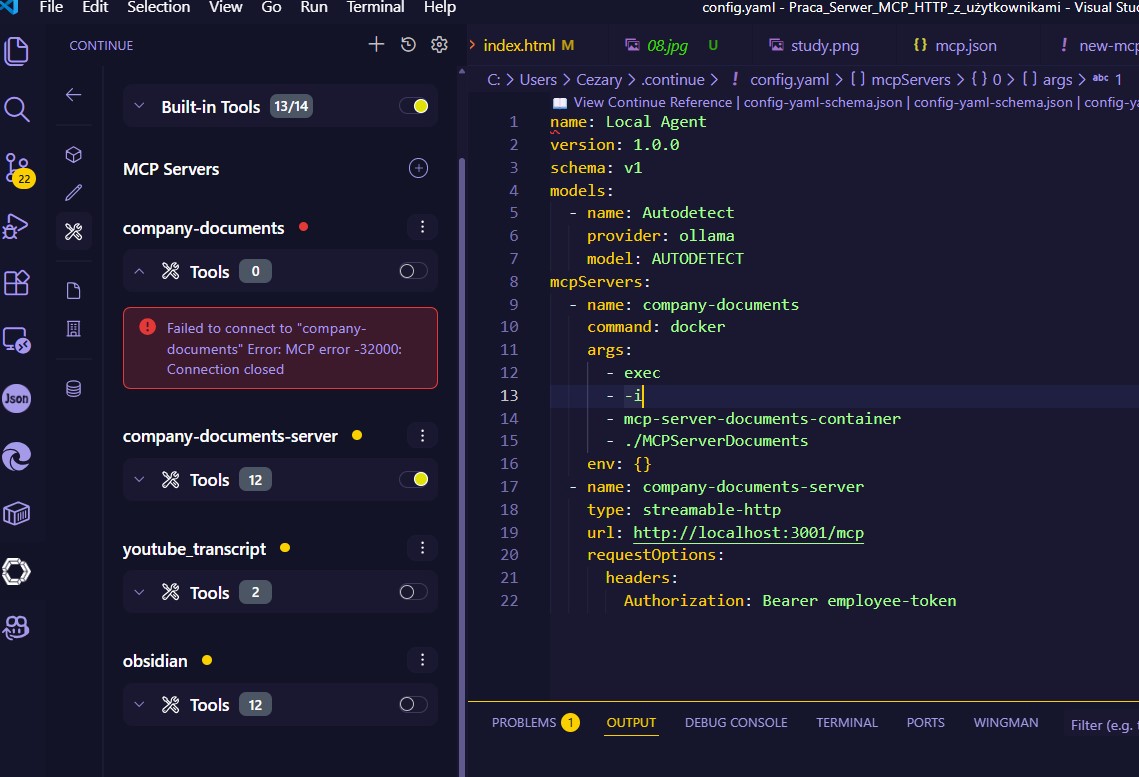The image size is (1139, 777).
Task: Select the Tools icon in Continue sidebar
Action: pyautogui.click(x=73, y=232)
